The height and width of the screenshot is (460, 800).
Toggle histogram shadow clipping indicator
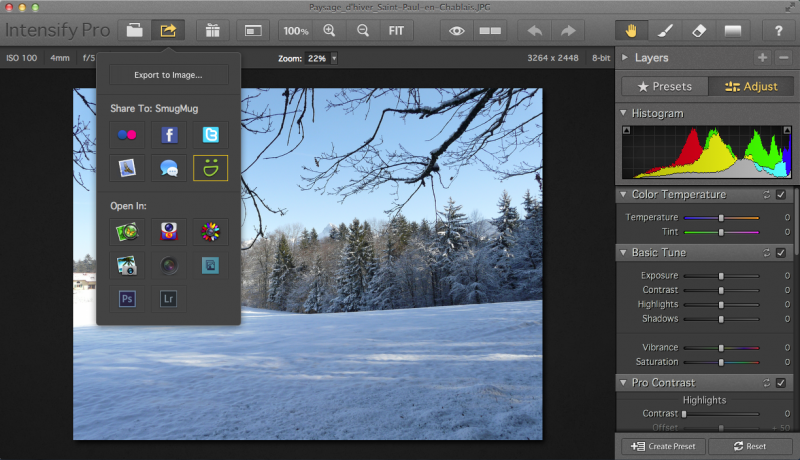pos(626,130)
